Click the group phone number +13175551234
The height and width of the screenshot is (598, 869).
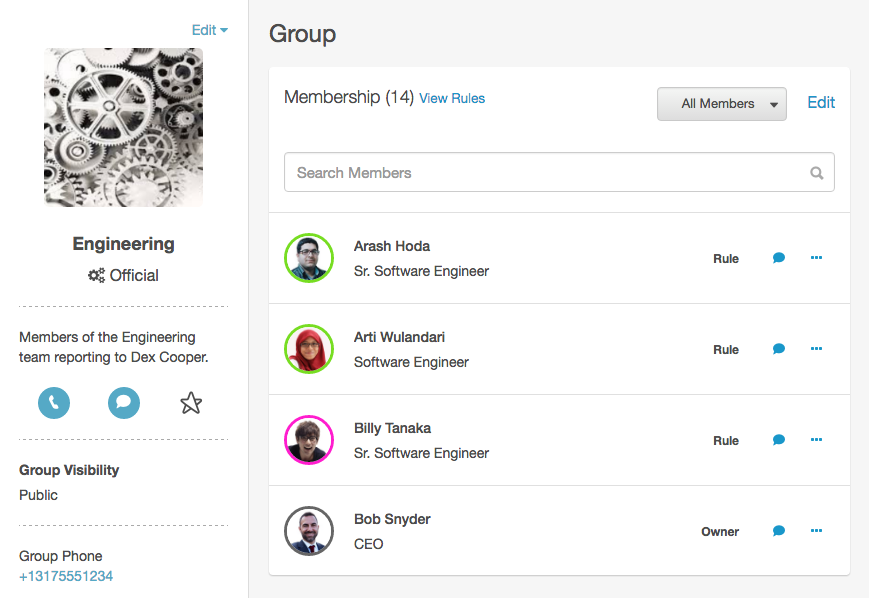(66, 576)
